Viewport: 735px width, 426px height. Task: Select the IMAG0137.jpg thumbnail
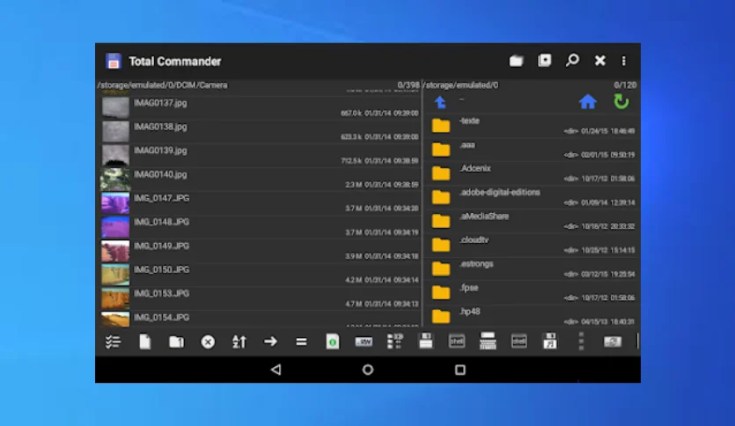115,107
